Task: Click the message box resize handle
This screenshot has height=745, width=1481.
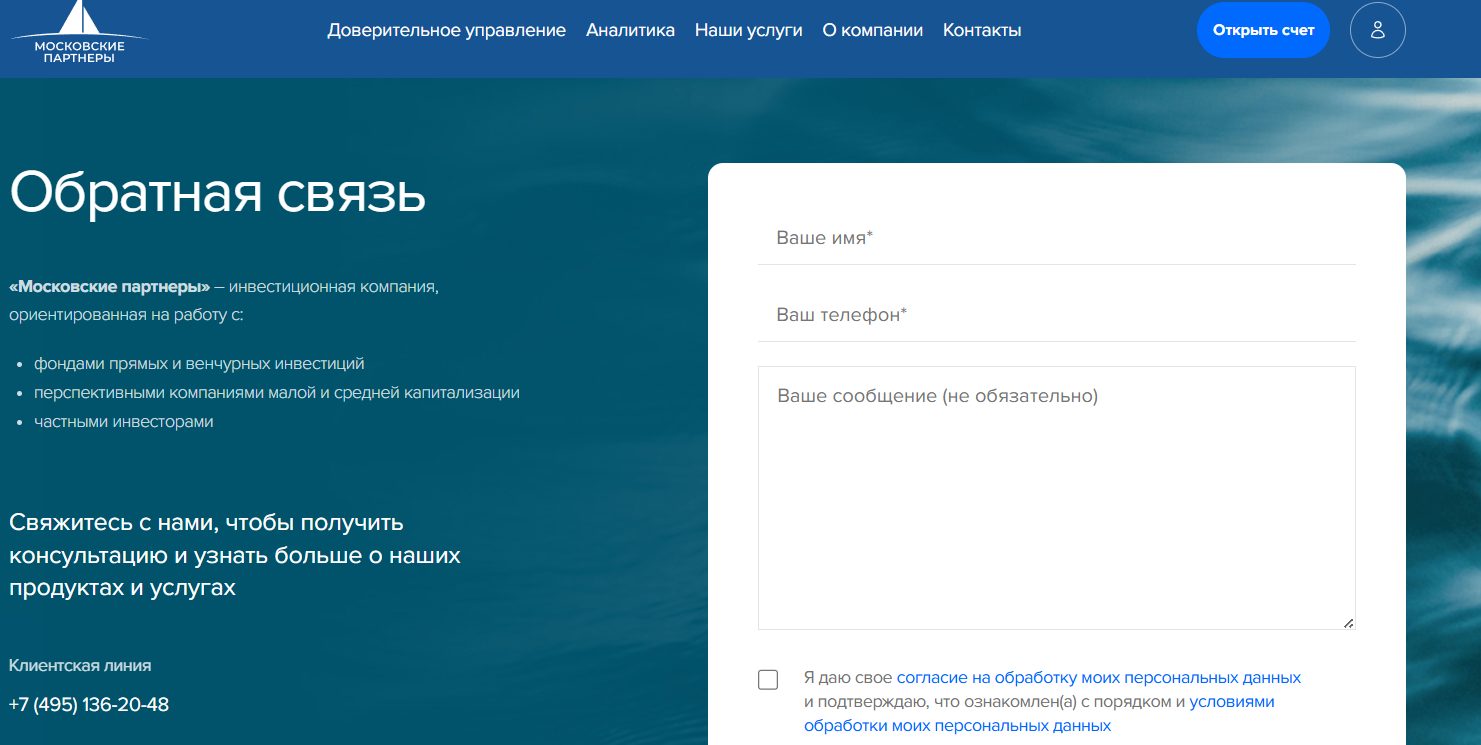Action: (x=1348, y=622)
